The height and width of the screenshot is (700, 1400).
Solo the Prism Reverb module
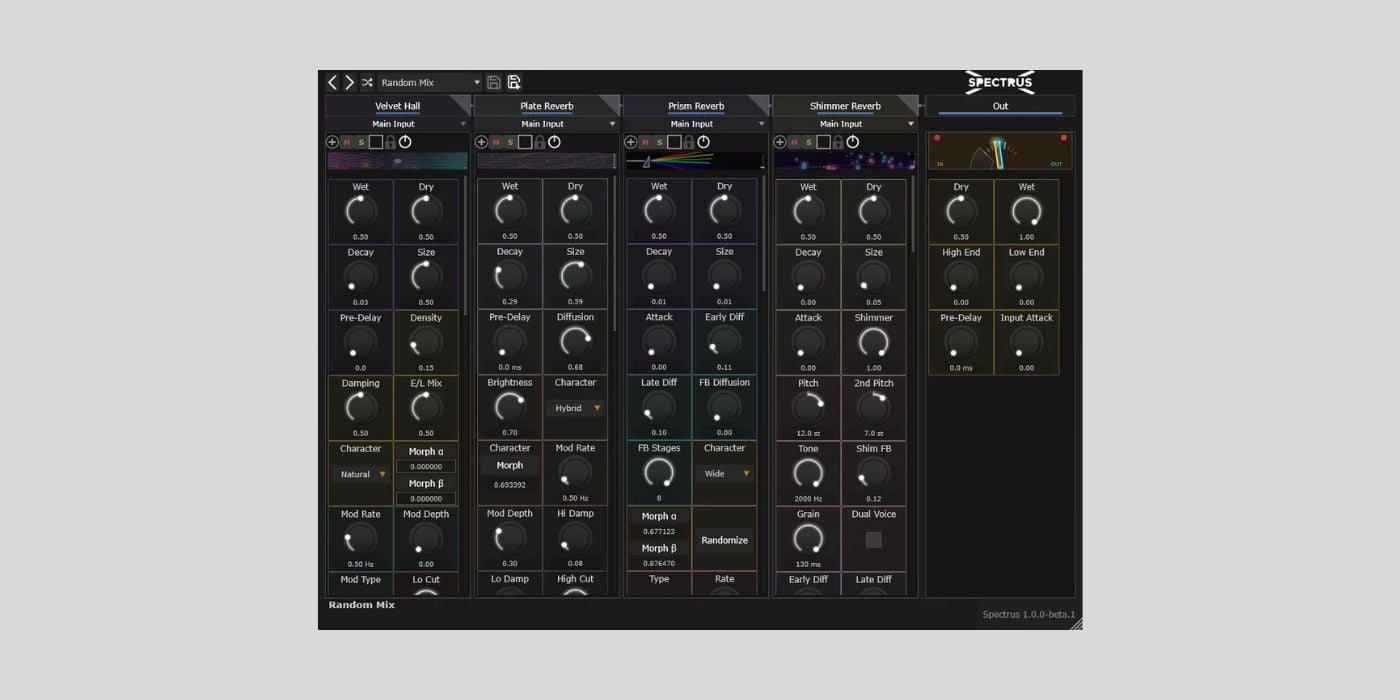[x=659, y=142]
